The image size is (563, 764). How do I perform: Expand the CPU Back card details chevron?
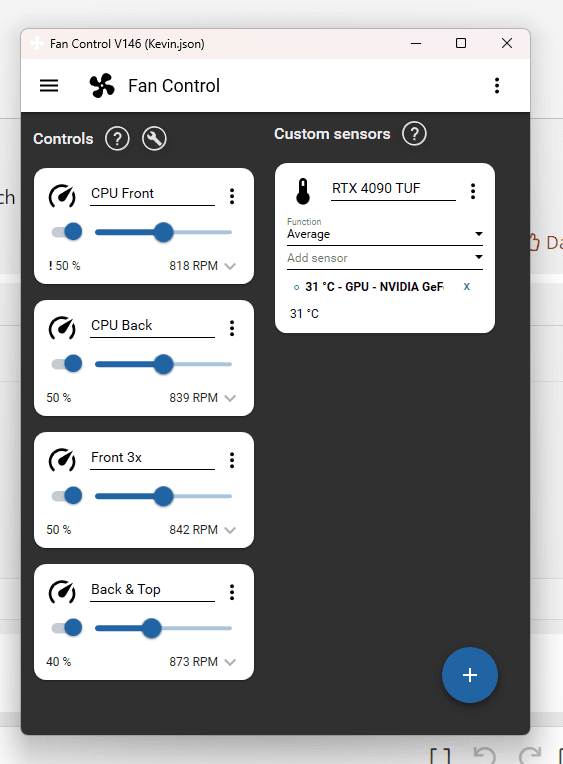tap(230, 398)
